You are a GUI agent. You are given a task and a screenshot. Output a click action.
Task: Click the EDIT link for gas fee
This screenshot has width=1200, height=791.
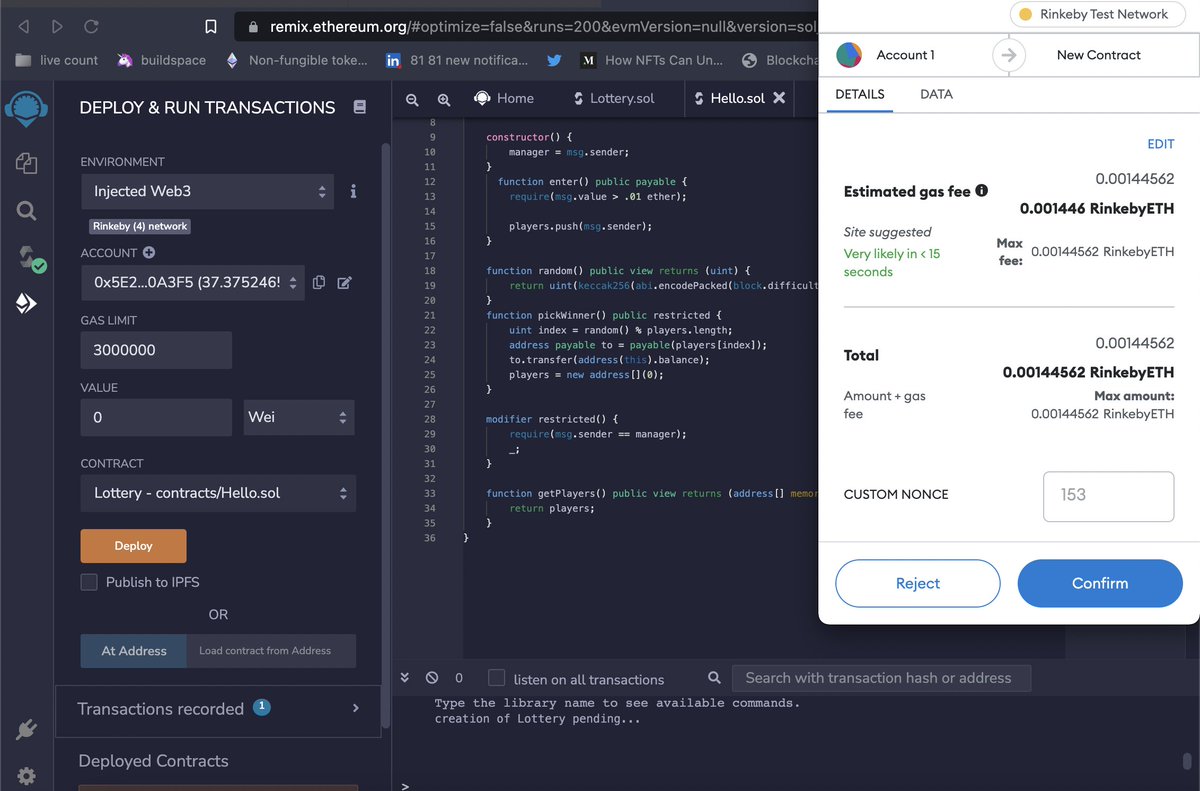point(1160,143)
